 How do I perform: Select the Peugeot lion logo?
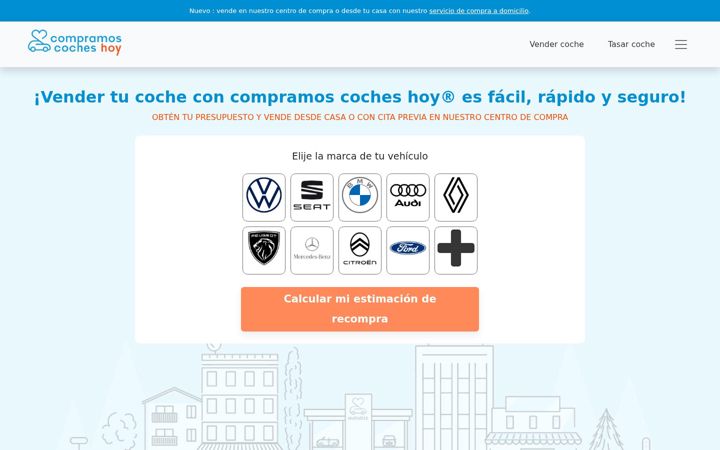pos(264,250)
